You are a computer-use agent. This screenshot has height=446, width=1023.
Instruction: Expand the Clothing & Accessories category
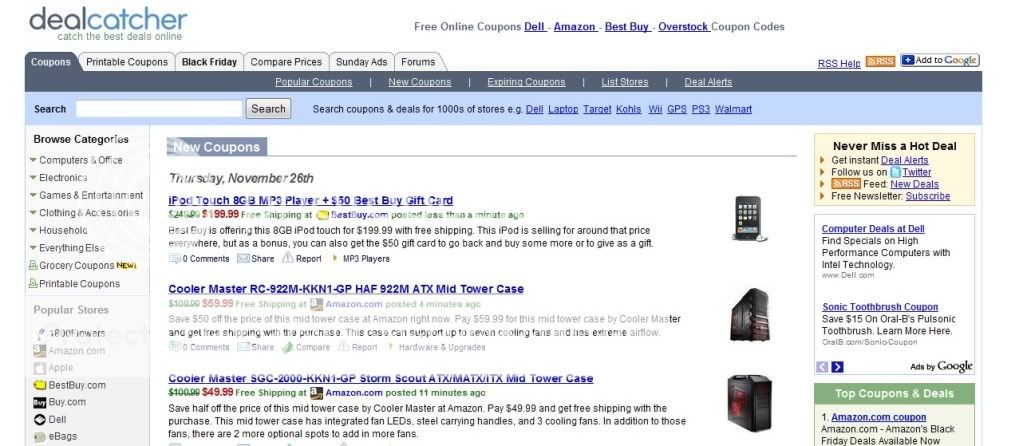33,213
